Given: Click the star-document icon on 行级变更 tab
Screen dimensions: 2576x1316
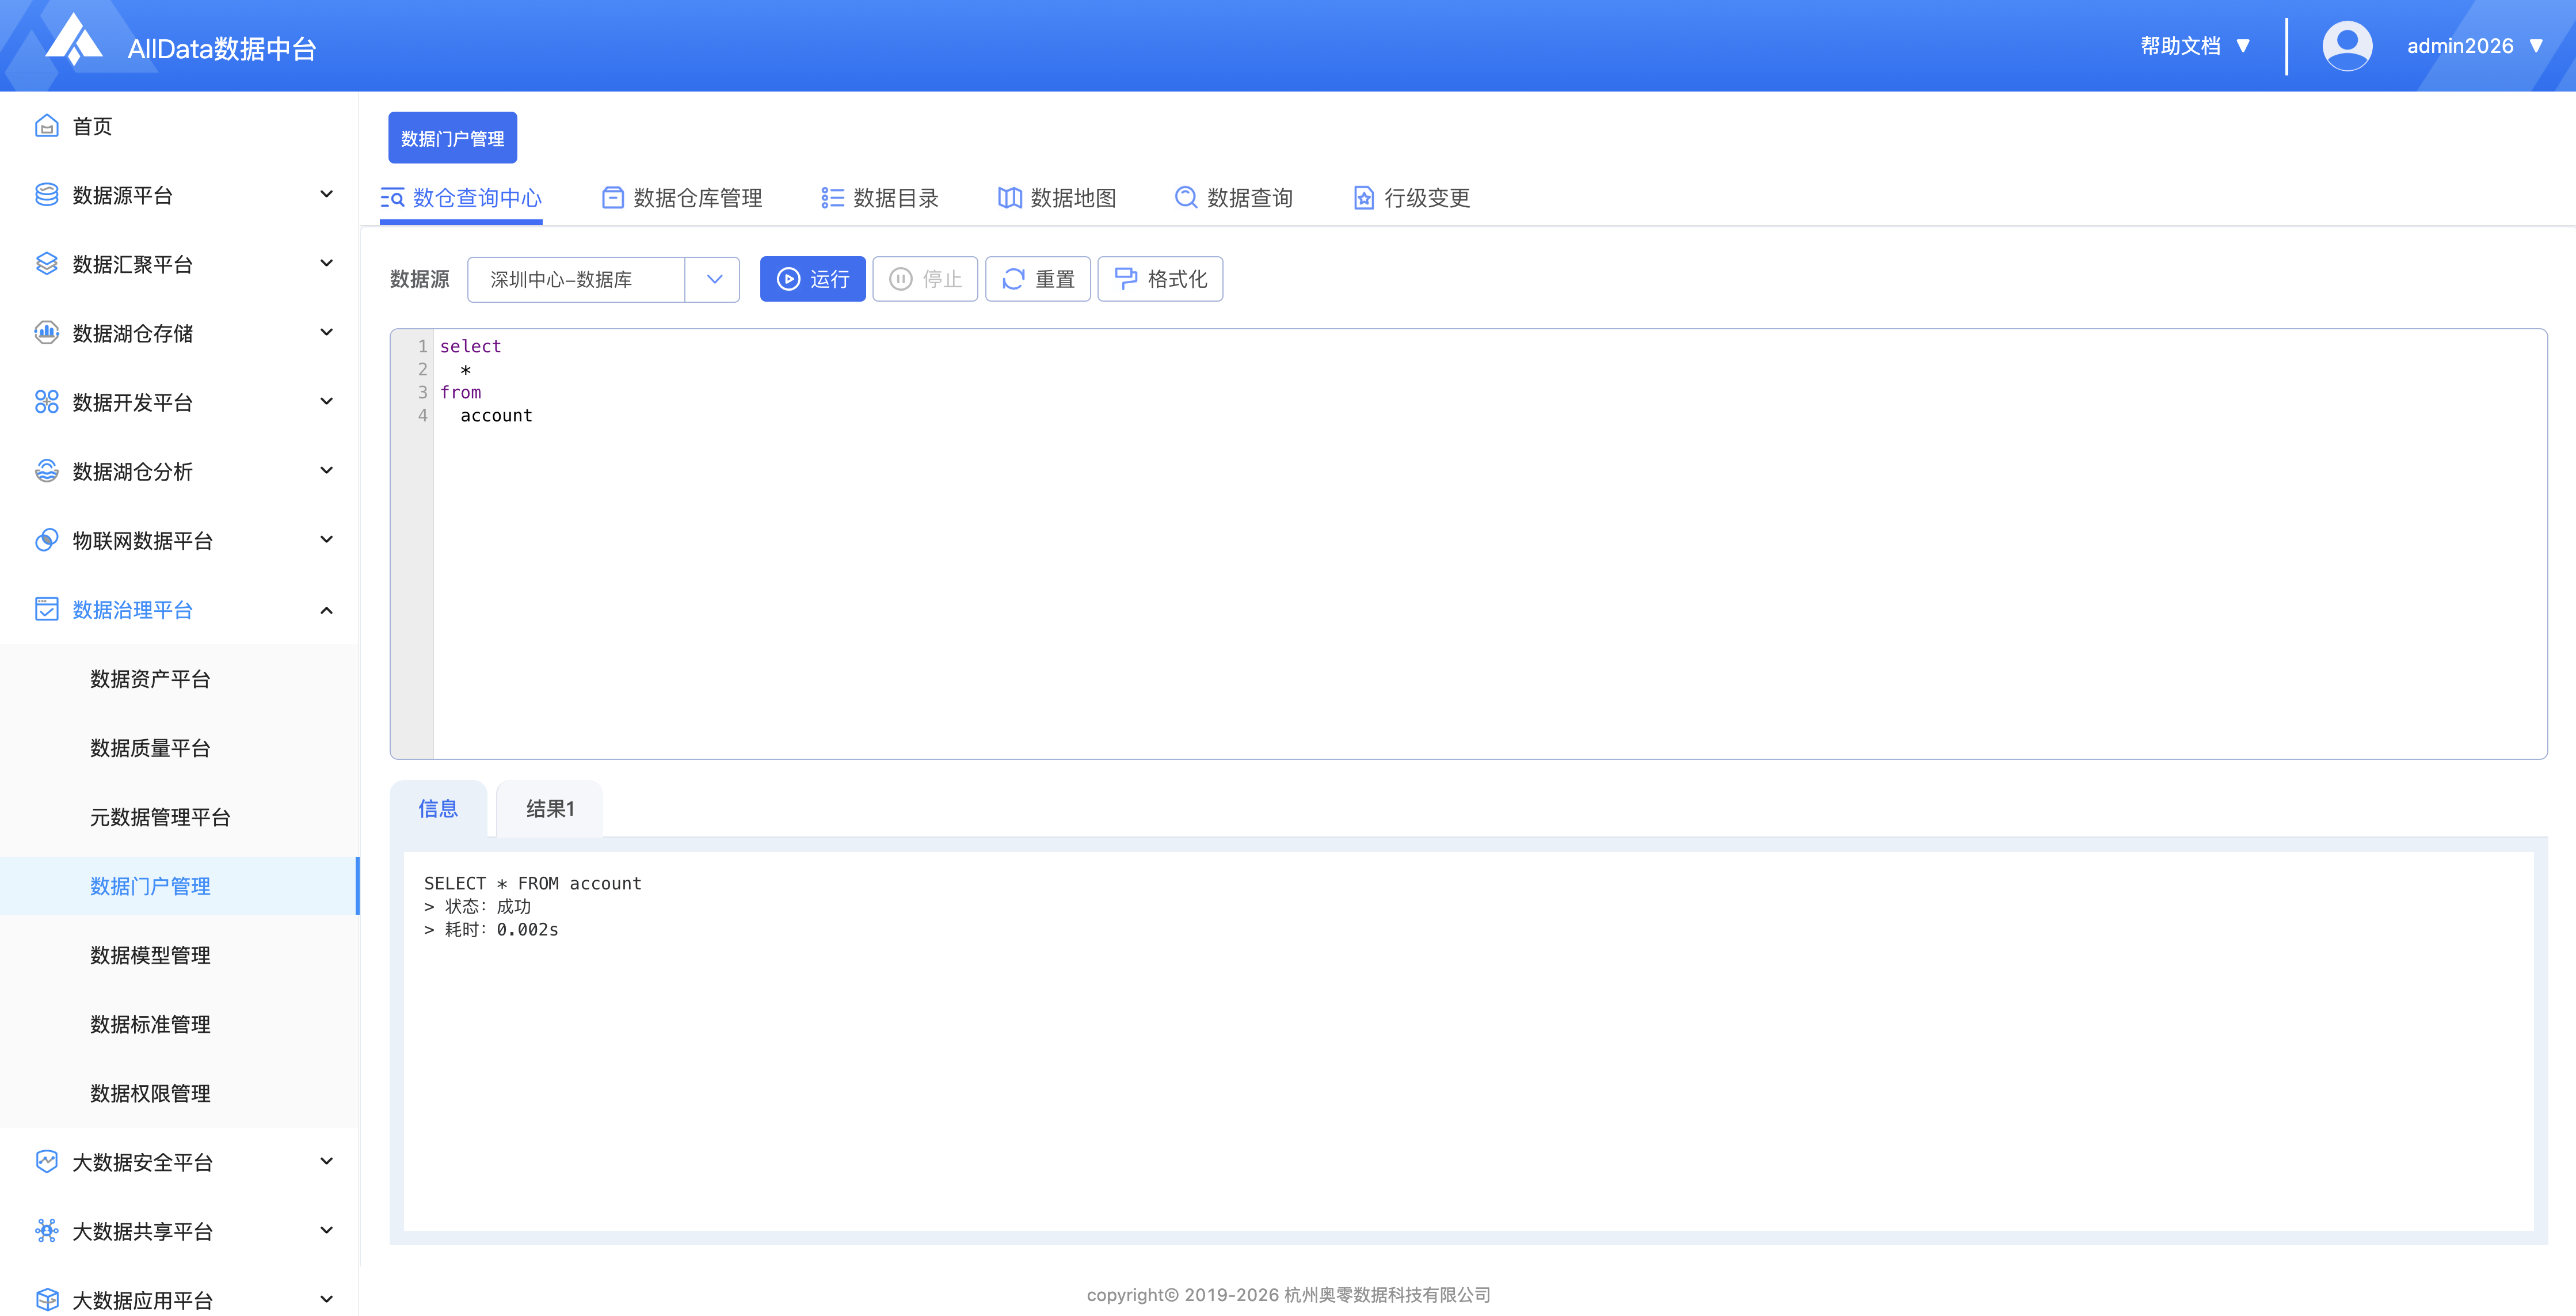Looking at the screenshot, I should click(1363, 198).
